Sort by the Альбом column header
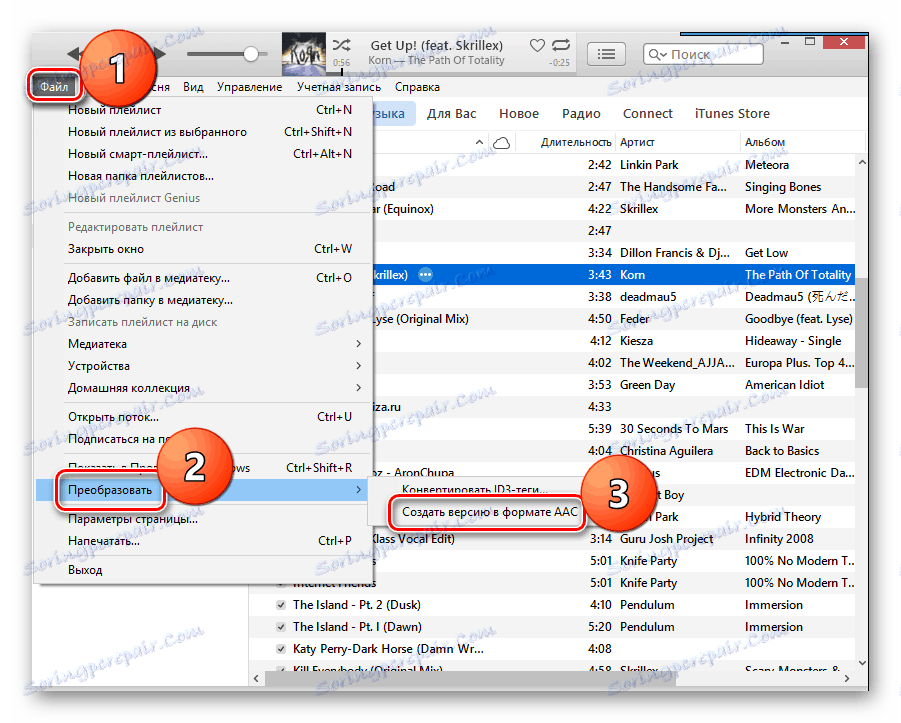Screen dimensions: 901x723 pos(765,143)
